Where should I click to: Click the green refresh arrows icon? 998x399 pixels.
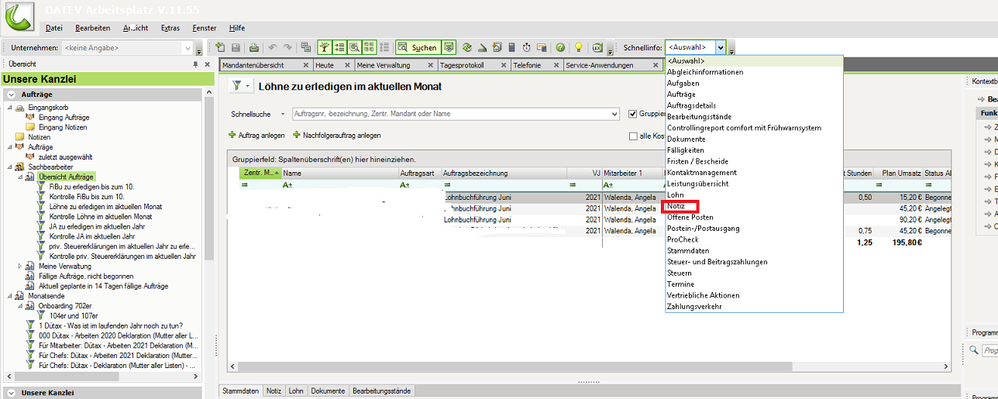click(467, 48)
